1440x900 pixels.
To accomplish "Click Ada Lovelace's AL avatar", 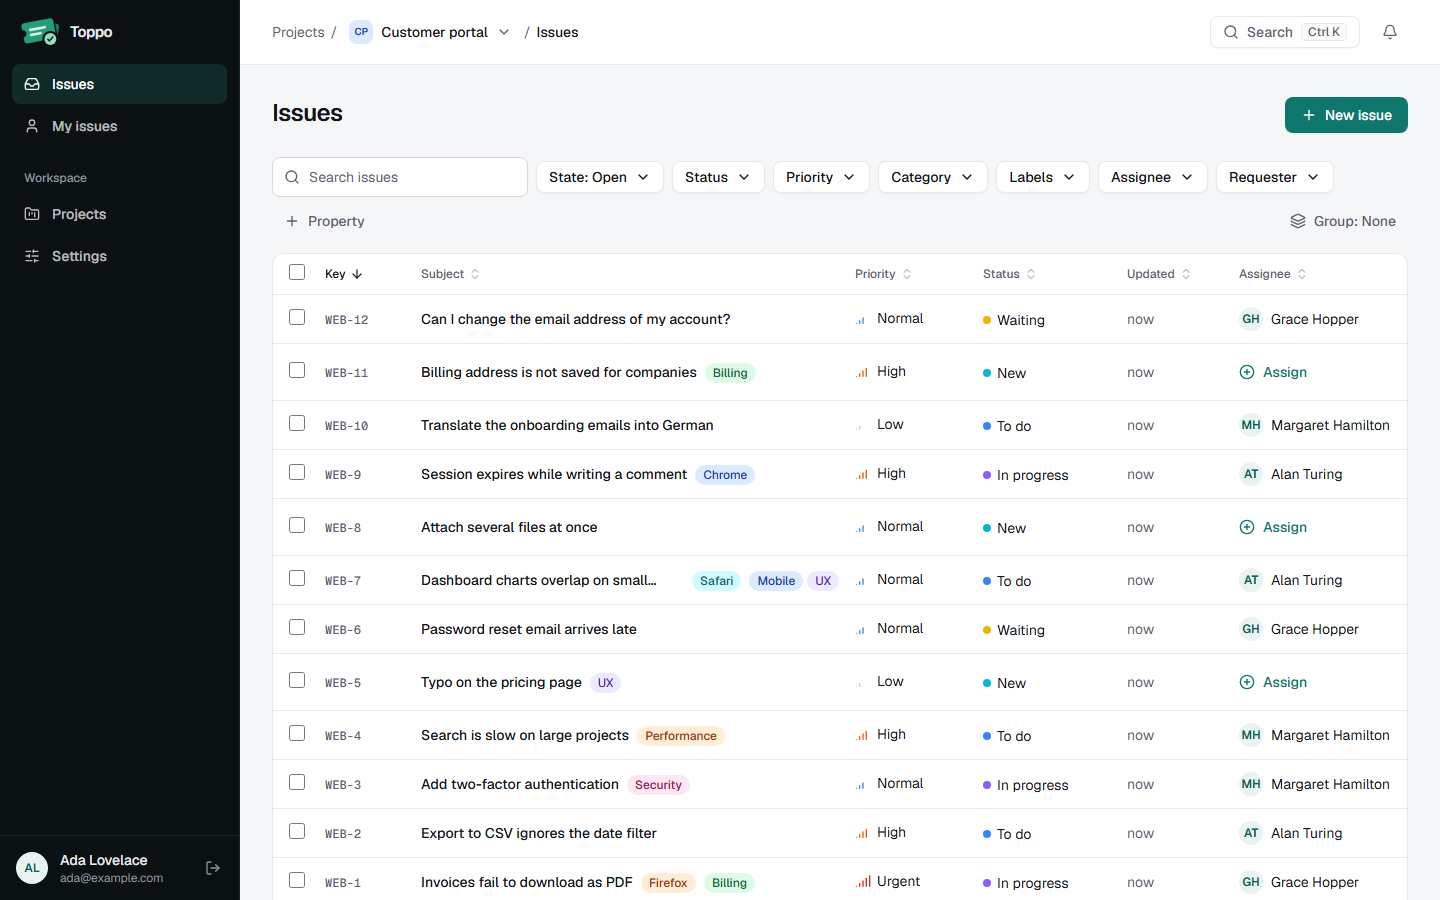I will click(x=32, y=868).
